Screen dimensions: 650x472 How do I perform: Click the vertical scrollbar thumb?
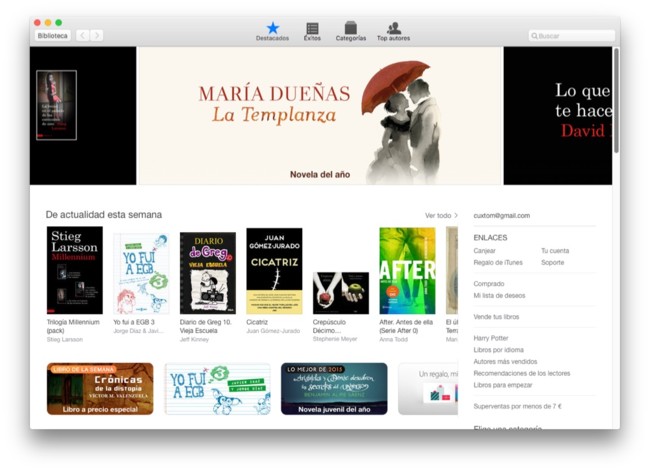pos(616,100)
